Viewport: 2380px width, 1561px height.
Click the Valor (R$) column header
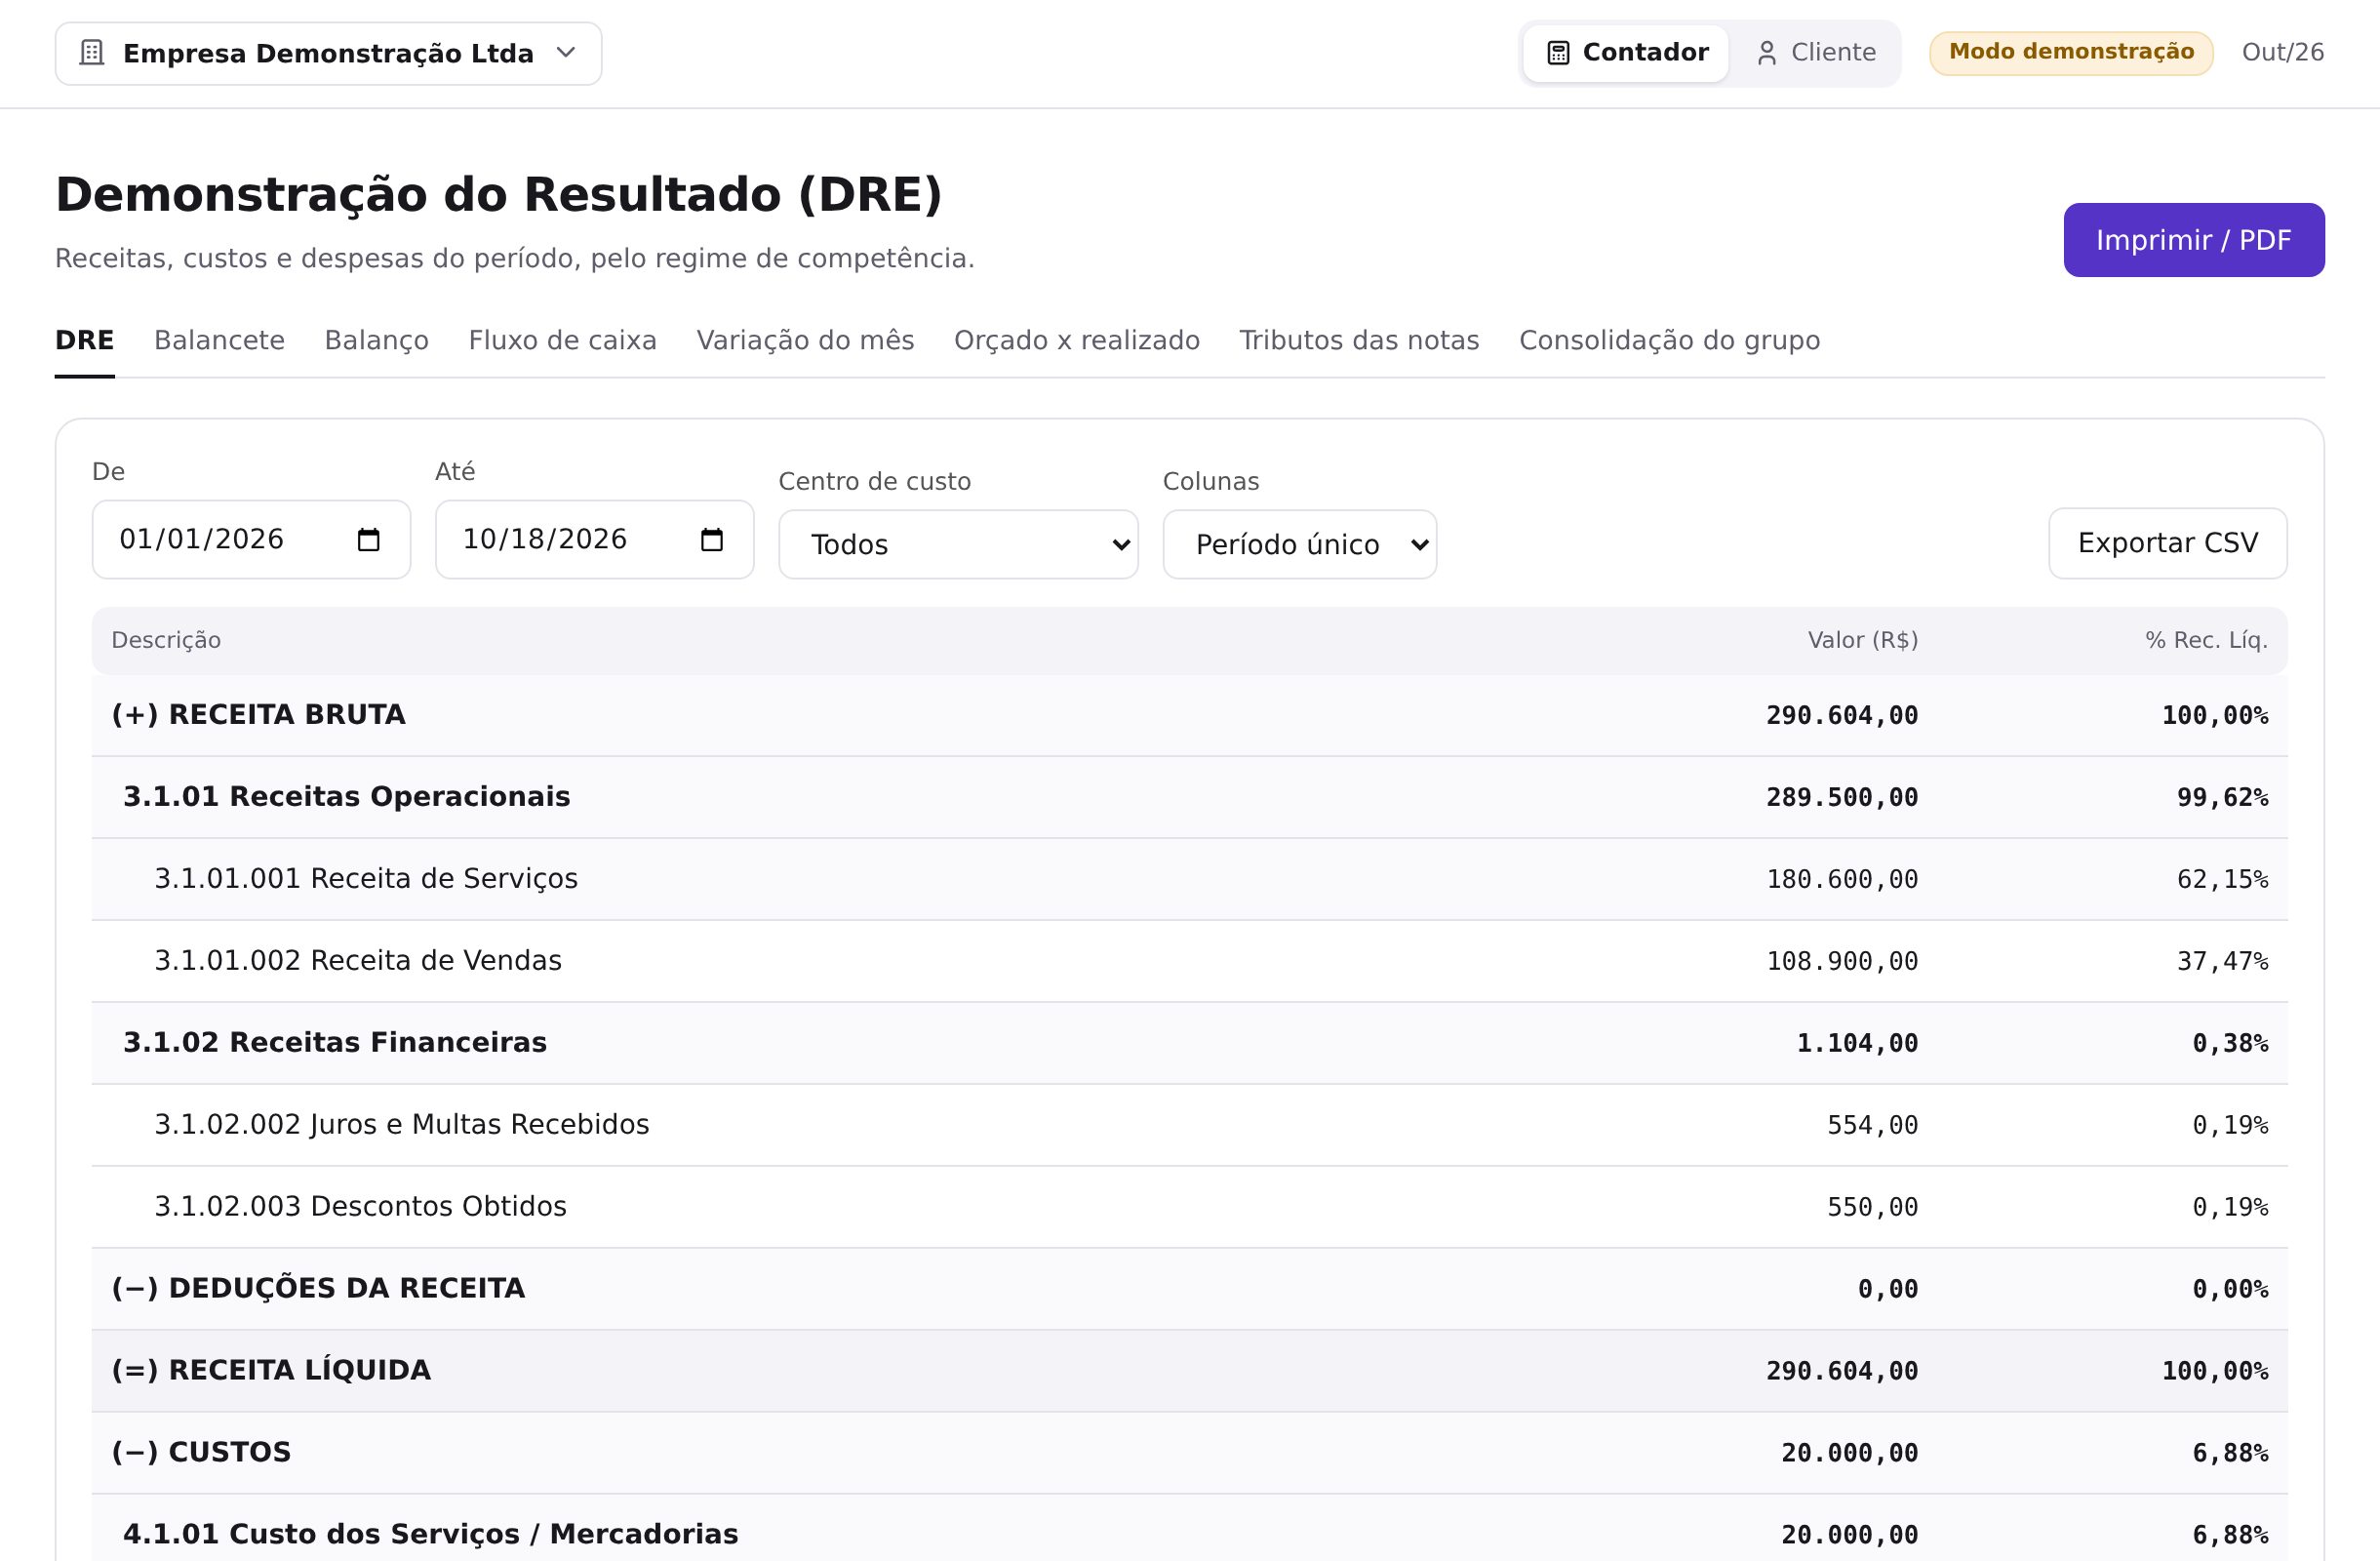(1862, 640)
